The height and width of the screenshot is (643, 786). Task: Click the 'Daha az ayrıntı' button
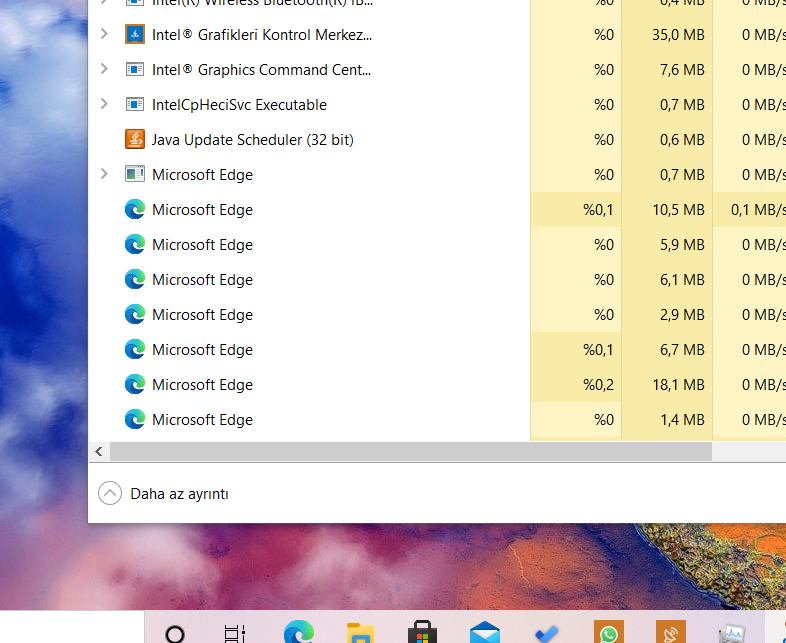168,494
